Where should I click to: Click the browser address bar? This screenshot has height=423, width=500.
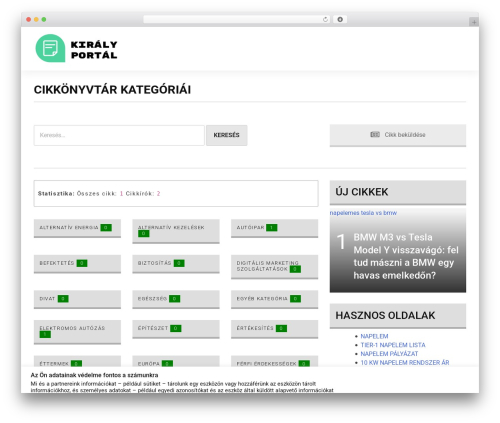coord(237,20)
